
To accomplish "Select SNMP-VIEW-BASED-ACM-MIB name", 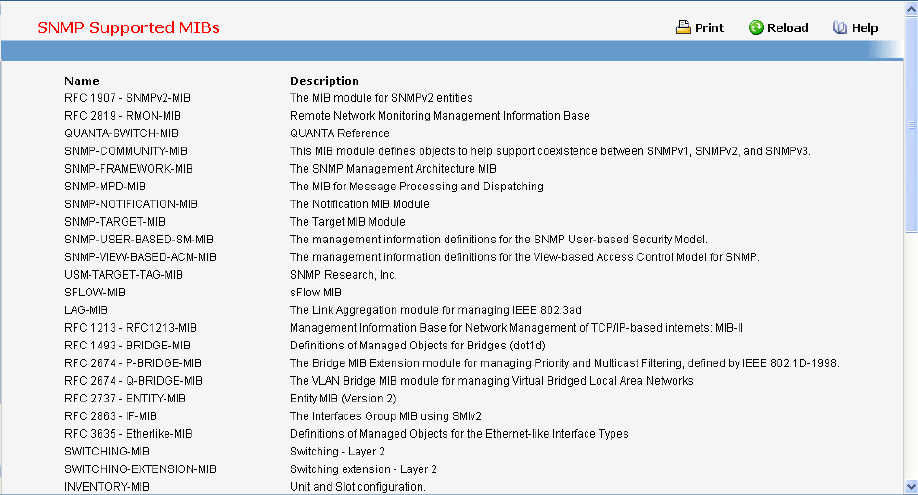I will coord(141,257).
